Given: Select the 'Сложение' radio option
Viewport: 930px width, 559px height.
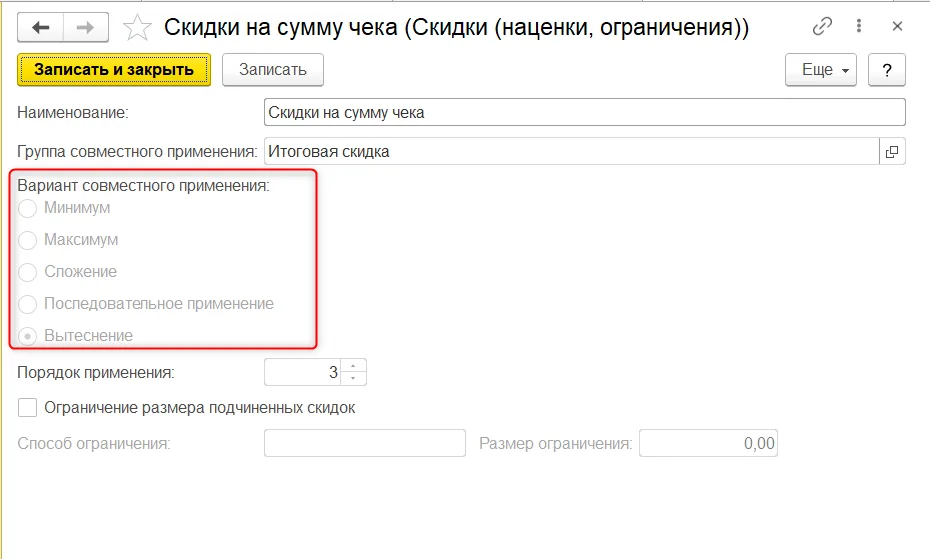Looking at the screenshot, I should pyautogui.click(x=27, y=272).
